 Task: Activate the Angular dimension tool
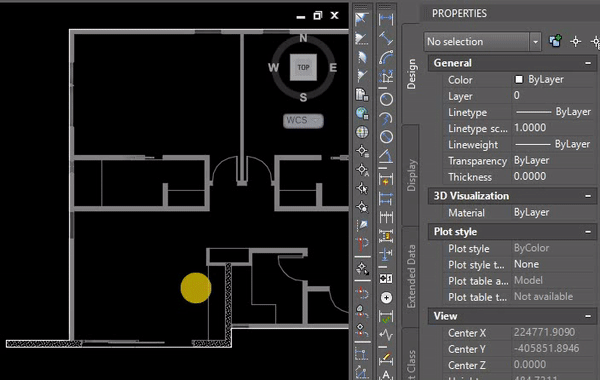[x=386, y=156]
